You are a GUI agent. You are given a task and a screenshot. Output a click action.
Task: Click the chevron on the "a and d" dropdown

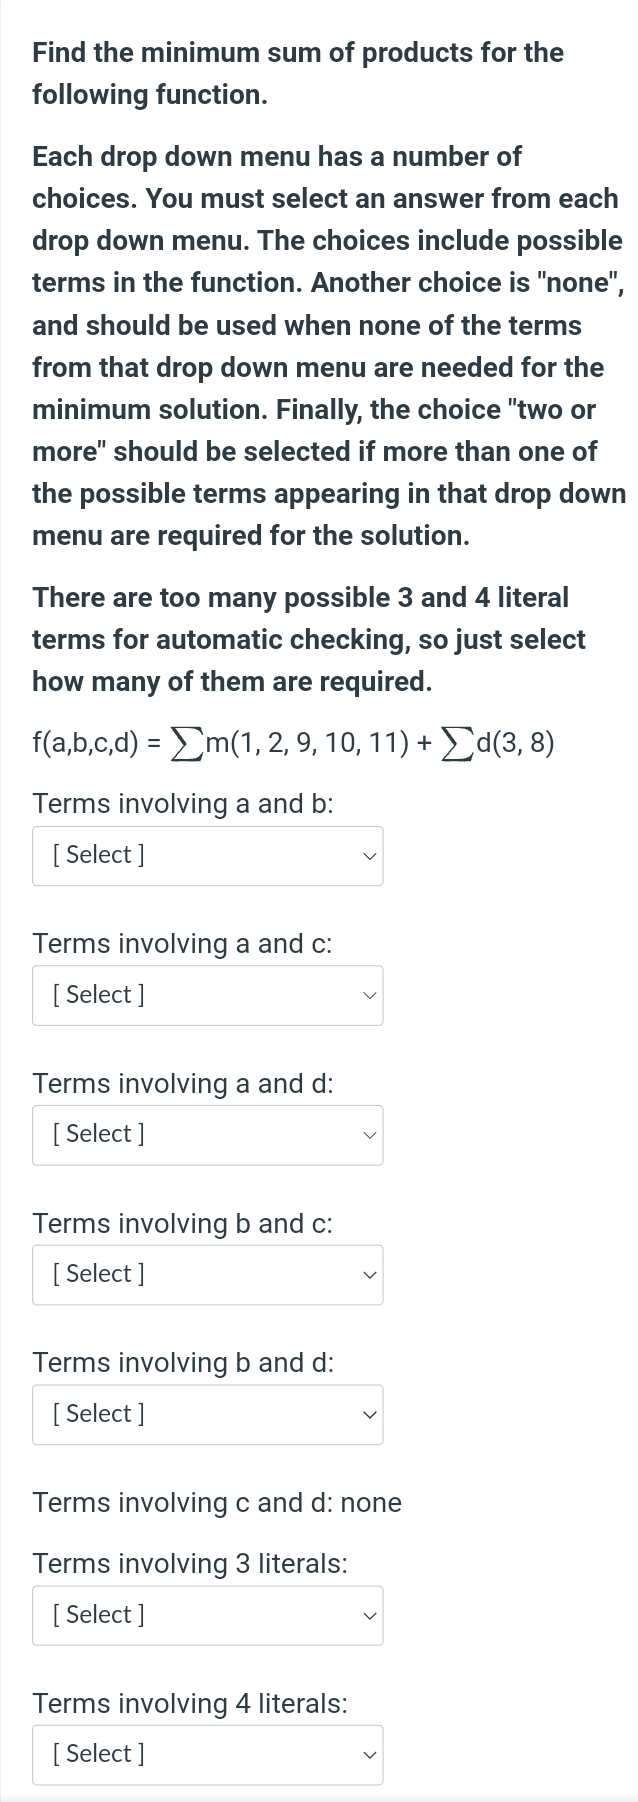[x=368, y=1136]
